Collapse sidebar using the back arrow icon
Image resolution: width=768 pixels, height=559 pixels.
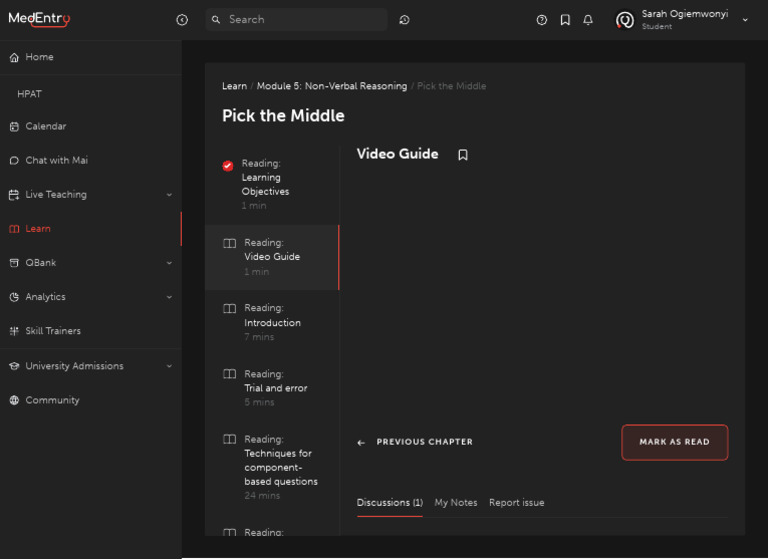182,20
